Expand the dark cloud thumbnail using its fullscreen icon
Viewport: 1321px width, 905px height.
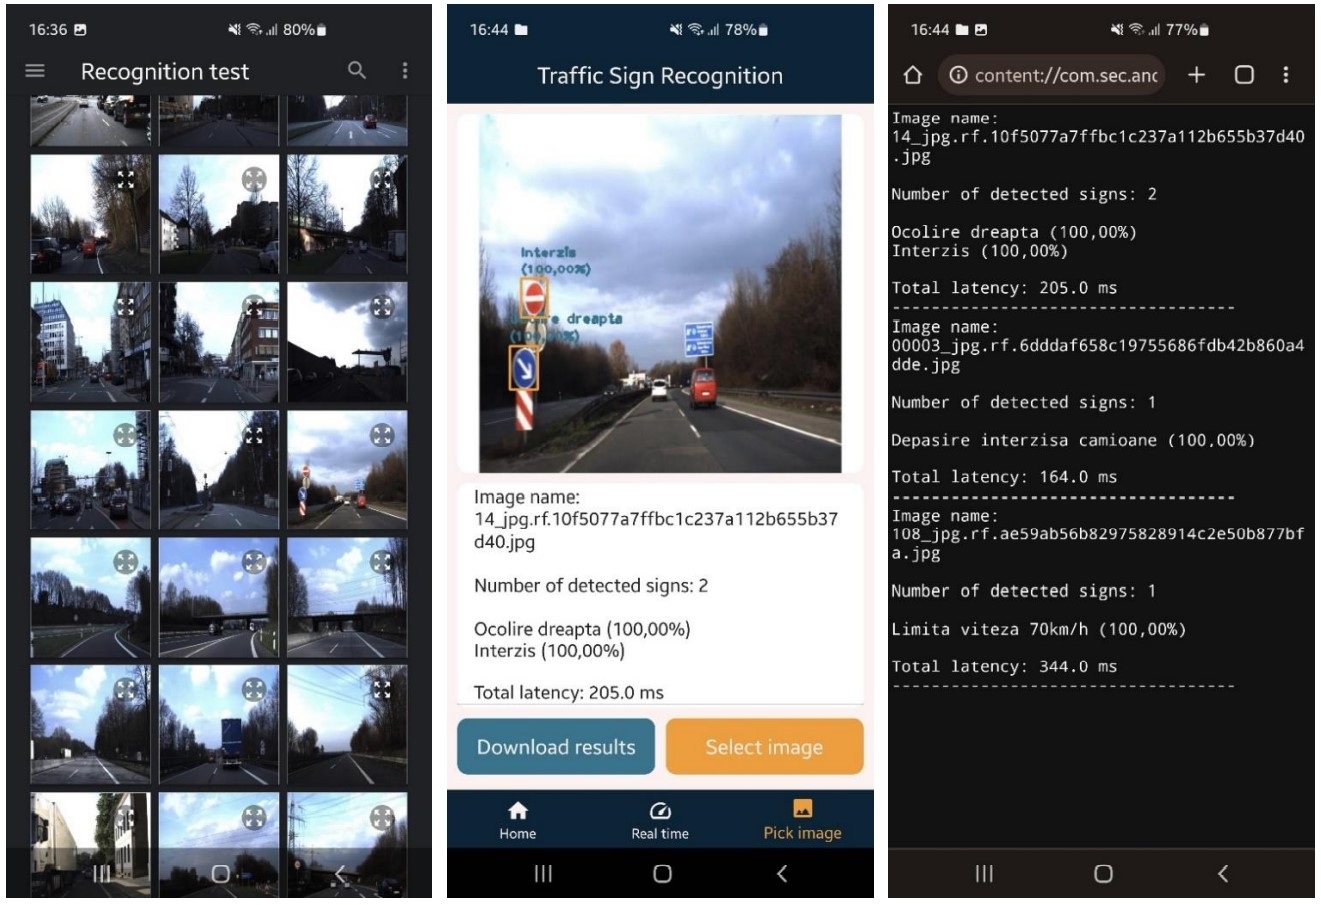[382, 308]
